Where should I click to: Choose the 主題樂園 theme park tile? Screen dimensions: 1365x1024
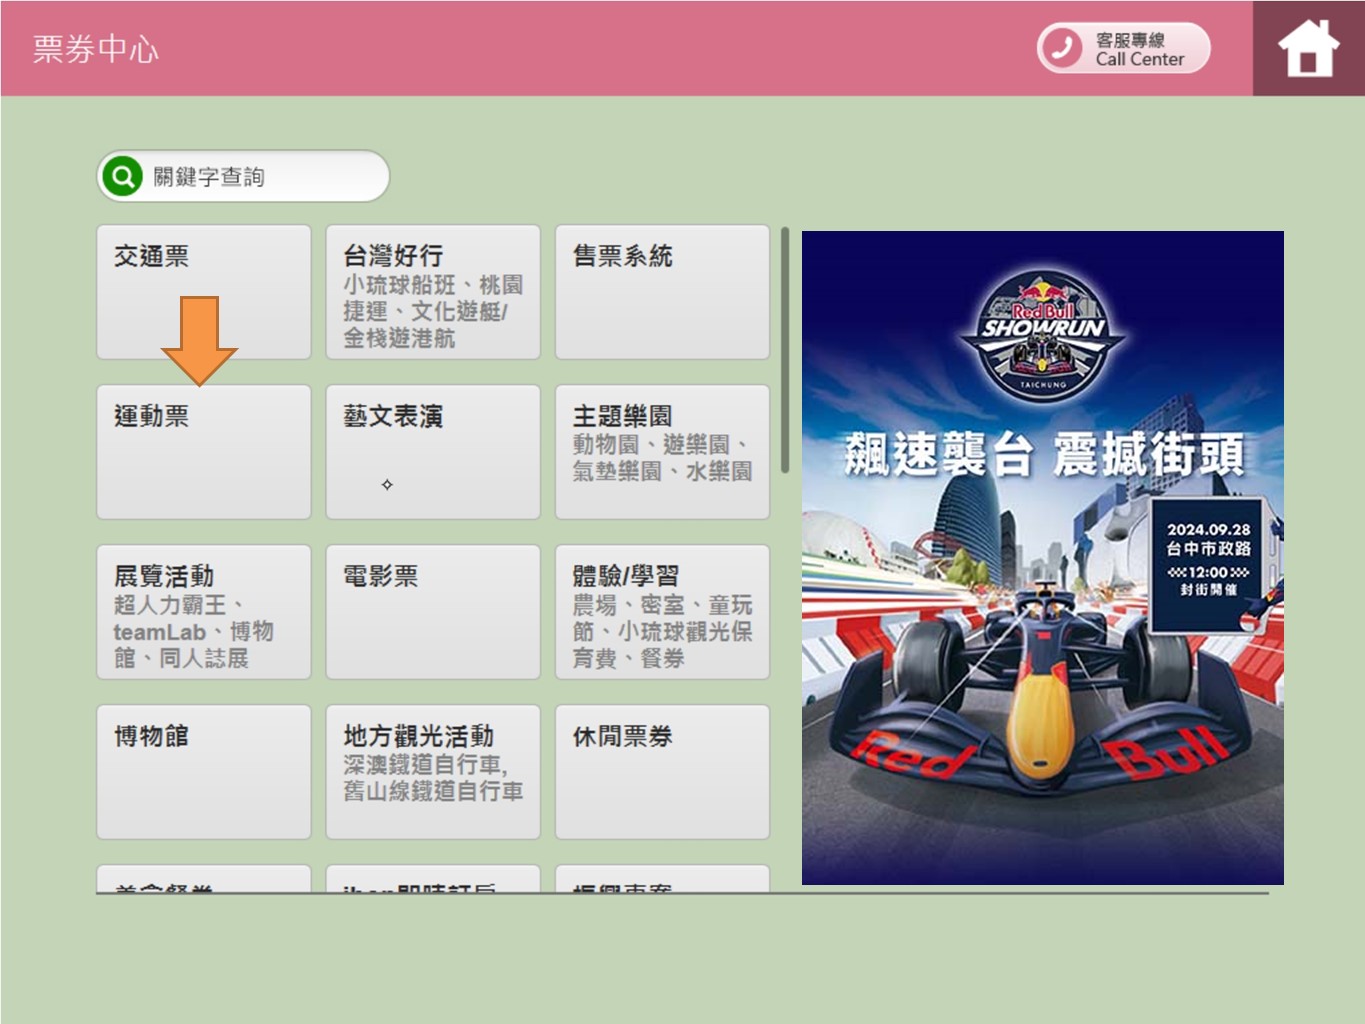tap(661, 451)
